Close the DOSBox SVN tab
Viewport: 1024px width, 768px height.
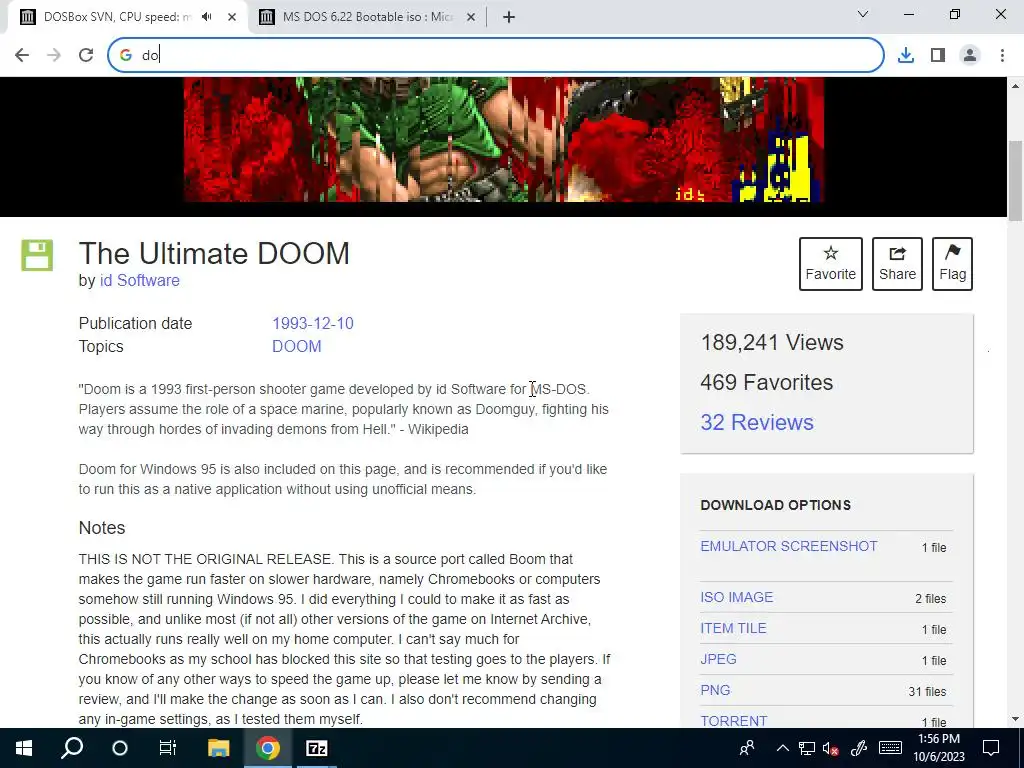click(x=232, y=17)
